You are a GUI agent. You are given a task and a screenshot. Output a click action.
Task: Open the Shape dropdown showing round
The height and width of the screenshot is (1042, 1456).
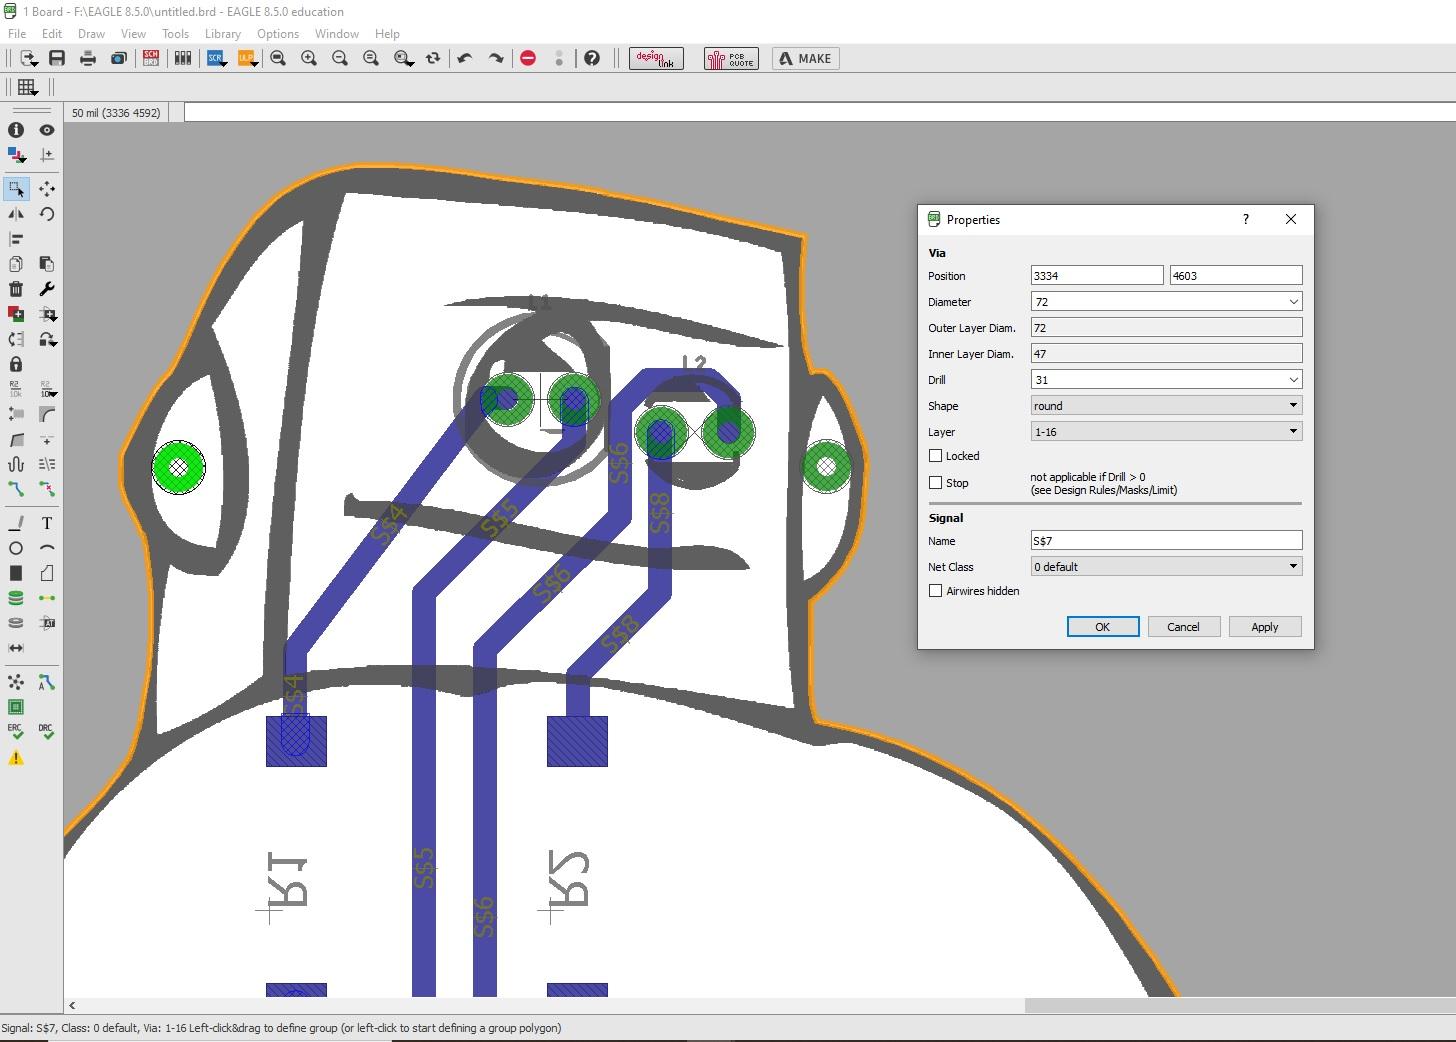[1166, 406]
